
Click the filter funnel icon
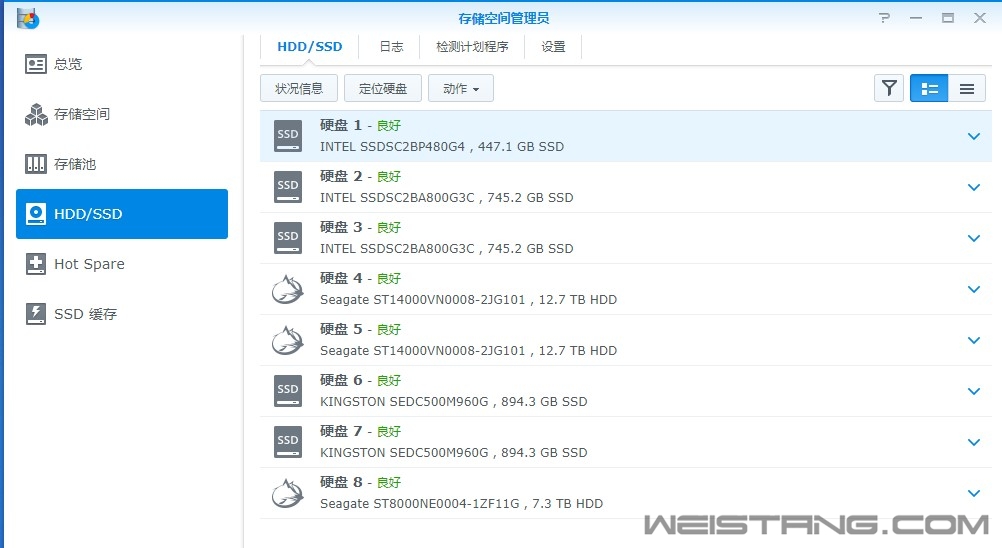coord(889,88)
